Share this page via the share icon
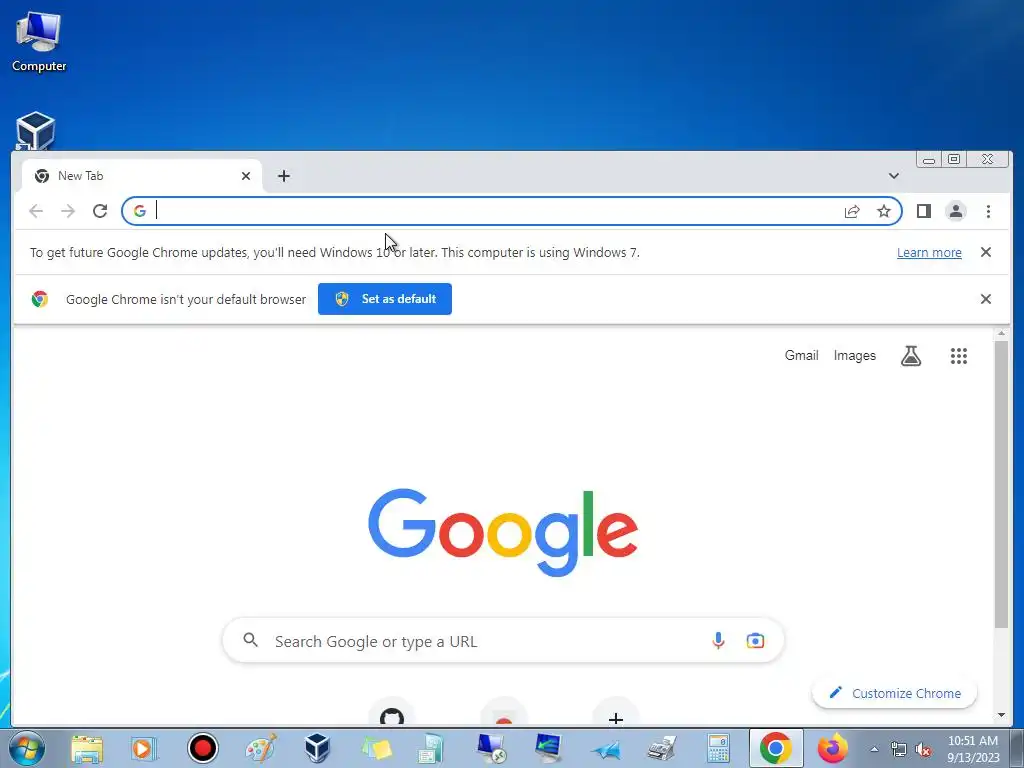The height and width of the screenshot is (768, 1024). pos(852,211)
